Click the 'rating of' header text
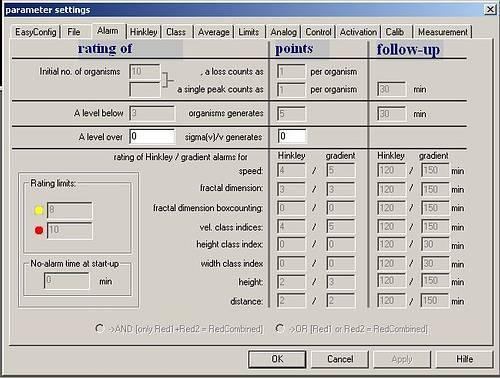500x378 pixels. pos(105,49)
